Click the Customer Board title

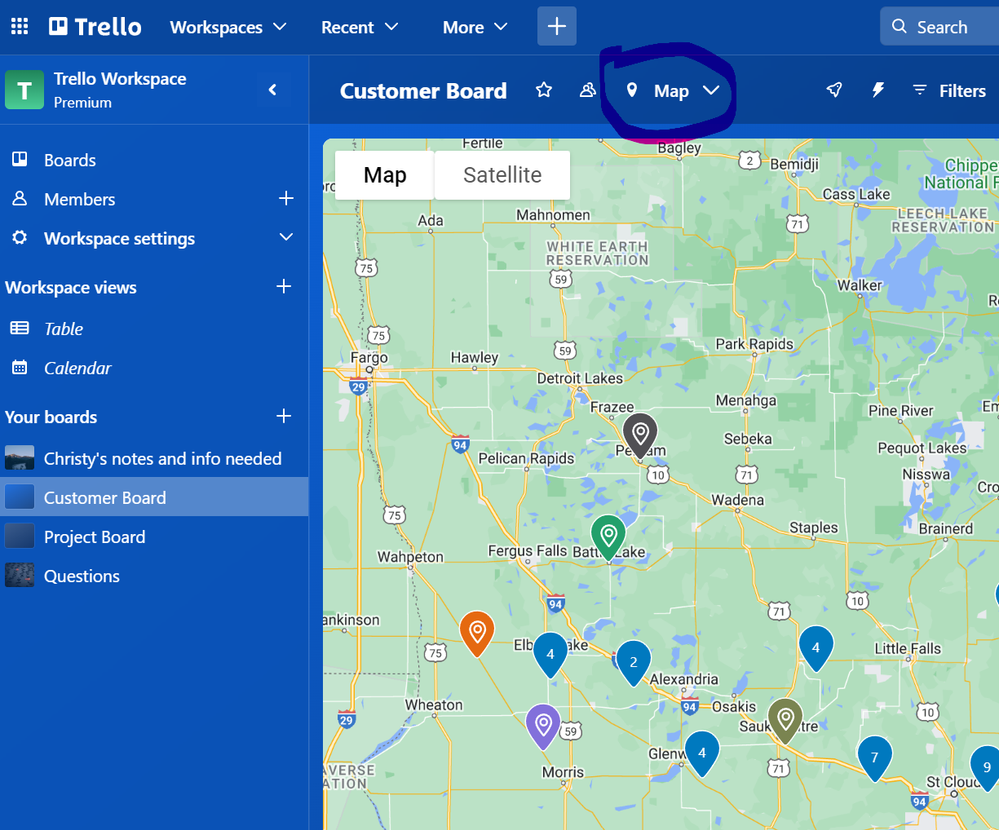tap(423, 90)
